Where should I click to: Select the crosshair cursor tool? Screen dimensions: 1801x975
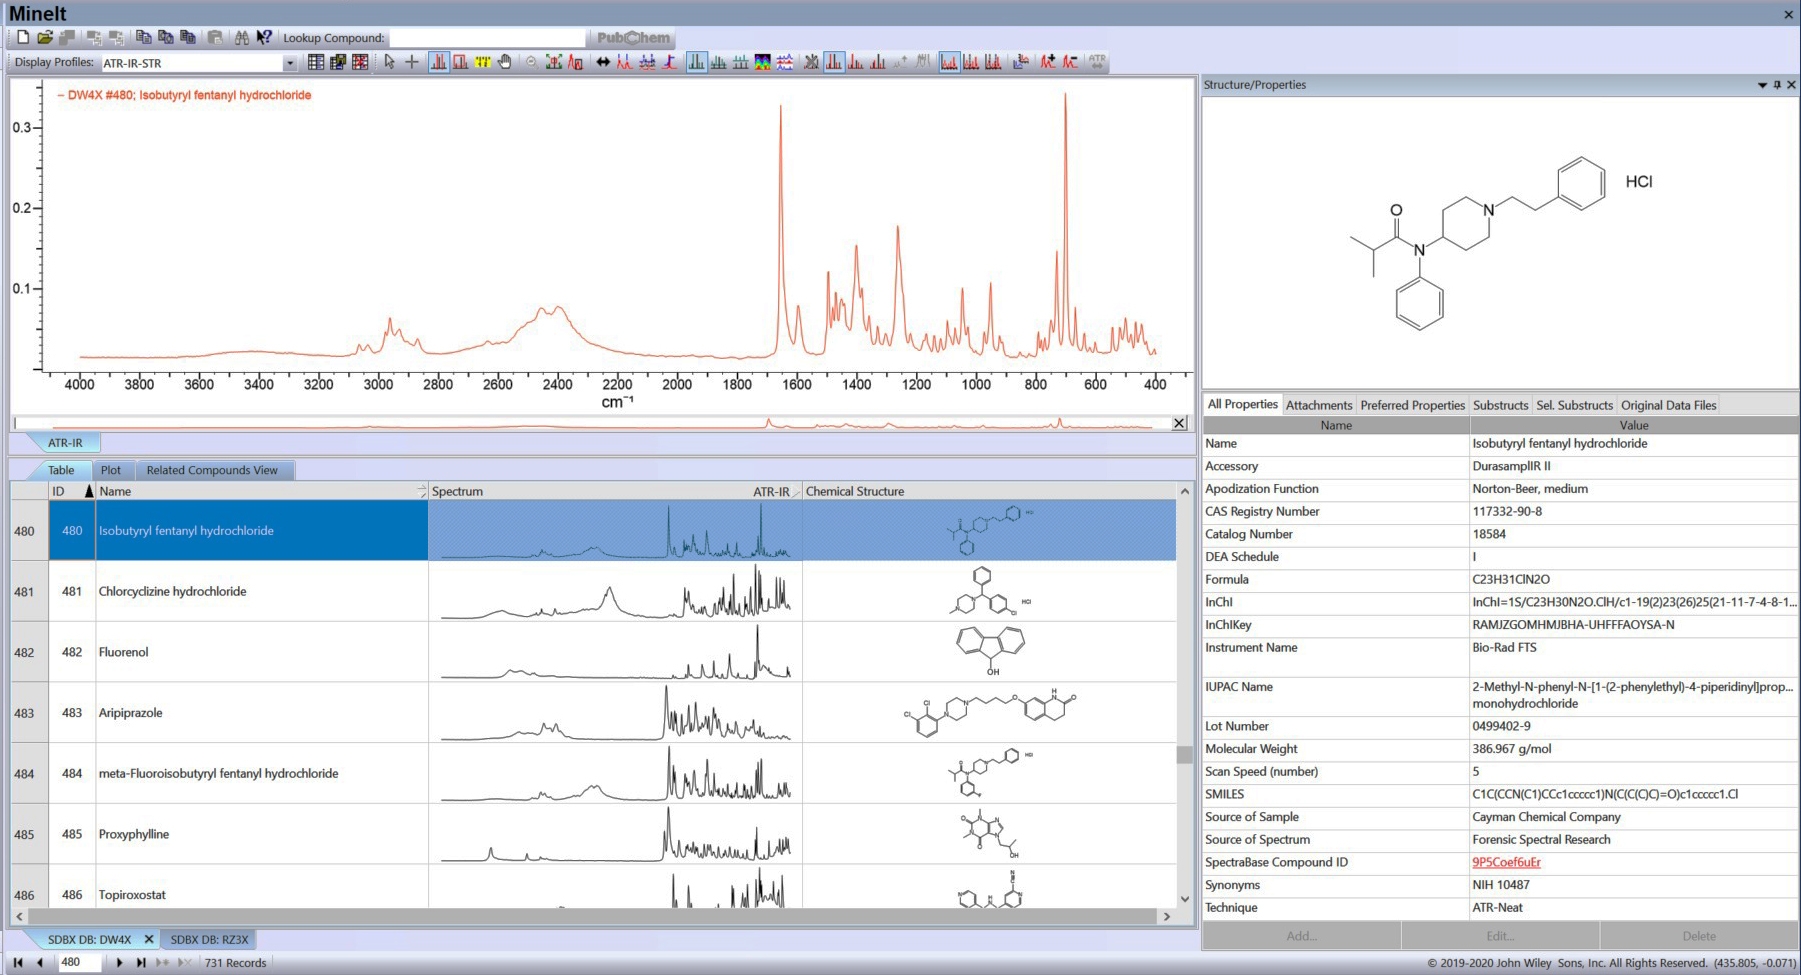412,62
